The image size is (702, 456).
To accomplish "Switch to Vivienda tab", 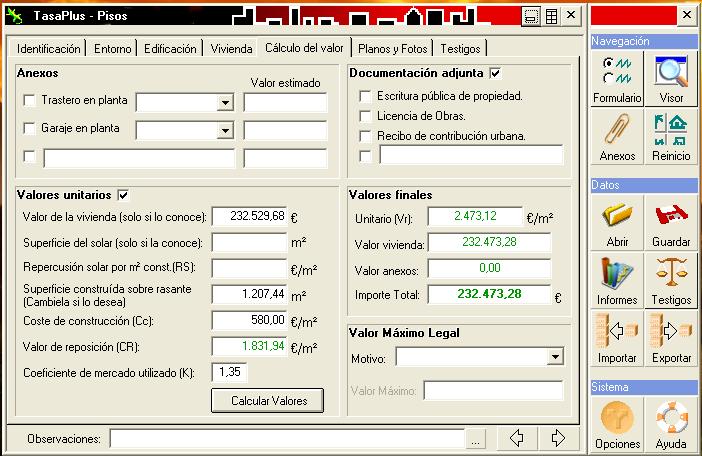I will coord(231,49).
